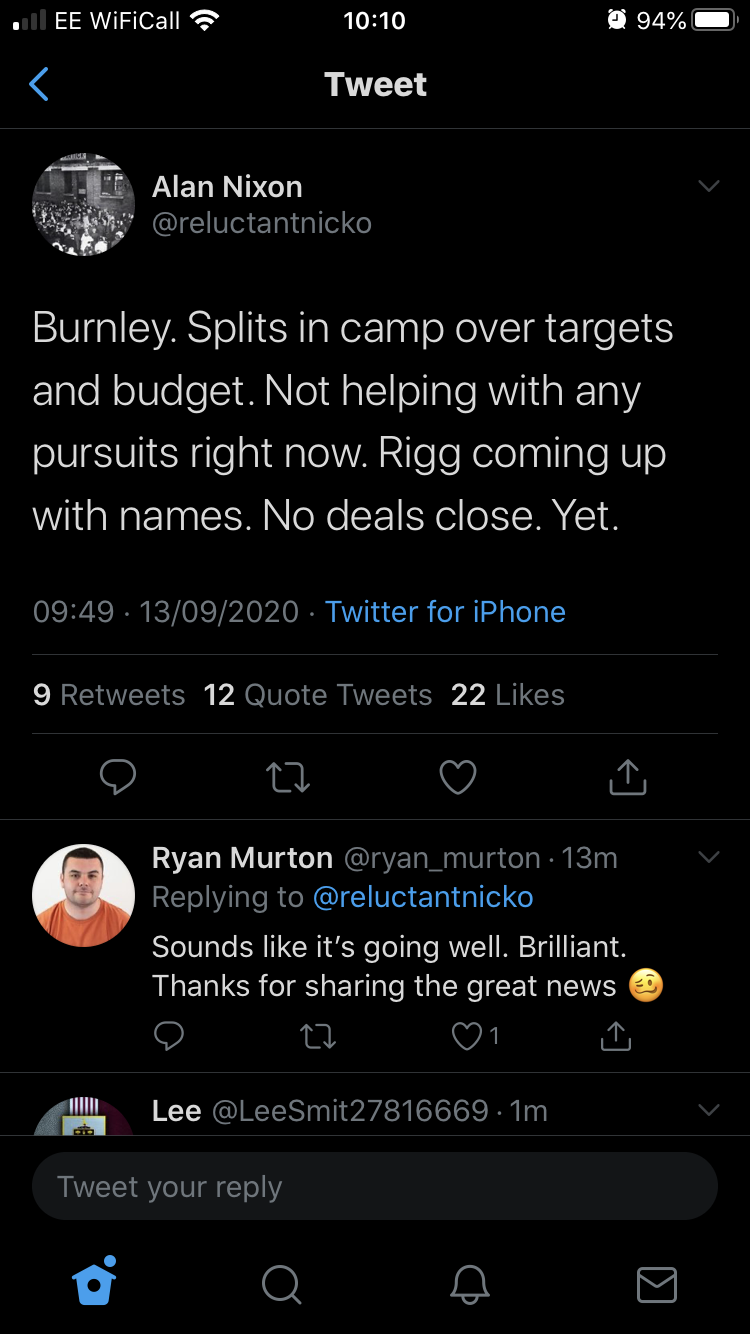This screenshot has height=1334, width=750.
Task: Retweet Alan Nixon's Burnley tweet
Action: (288, 777)
